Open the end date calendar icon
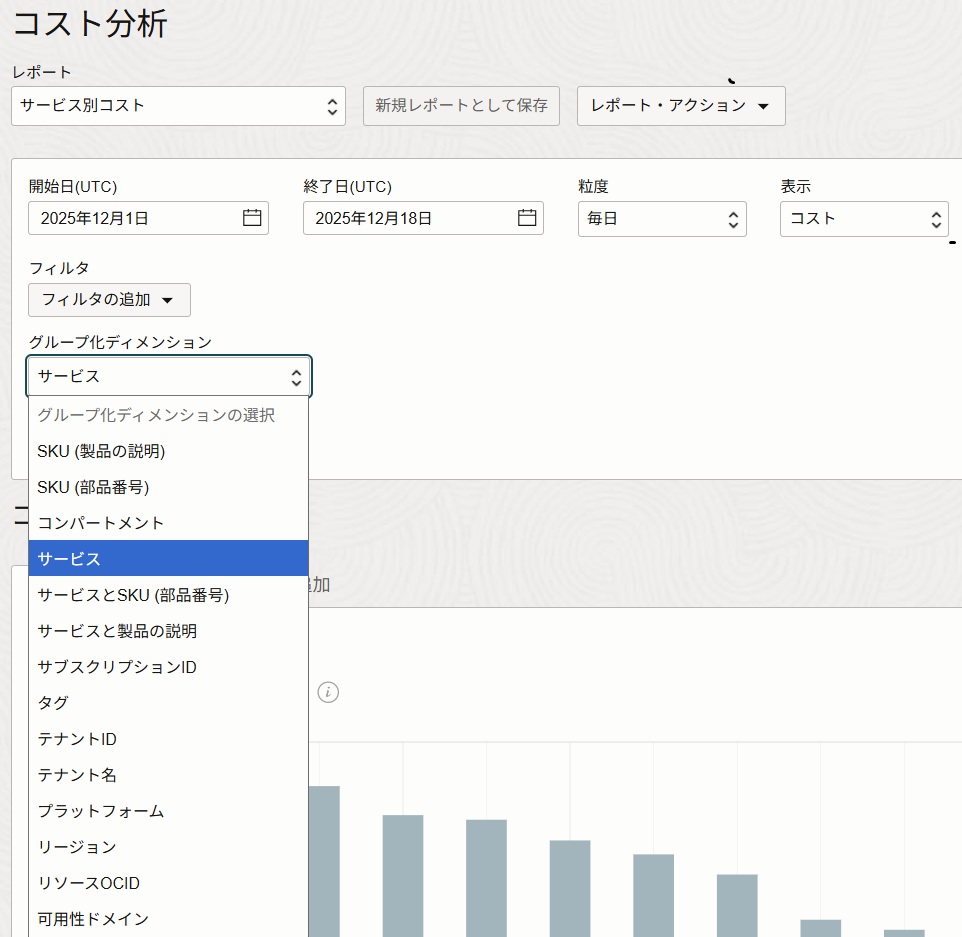This screenshot has width=962, height=937. (527, 218)
